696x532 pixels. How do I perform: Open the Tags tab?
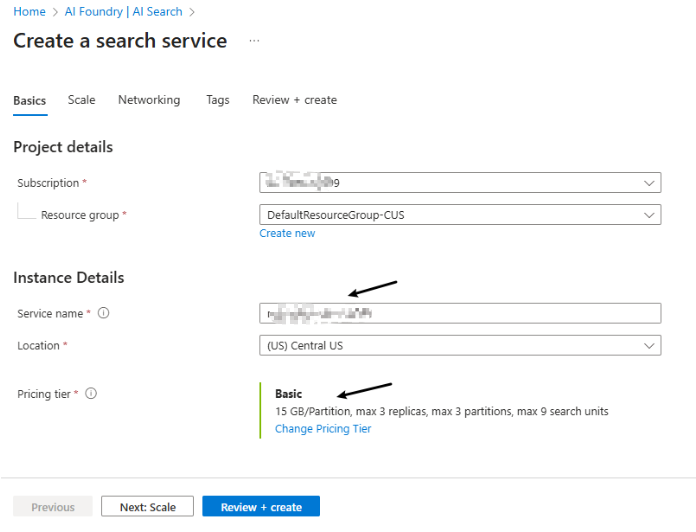pos(218,100)
